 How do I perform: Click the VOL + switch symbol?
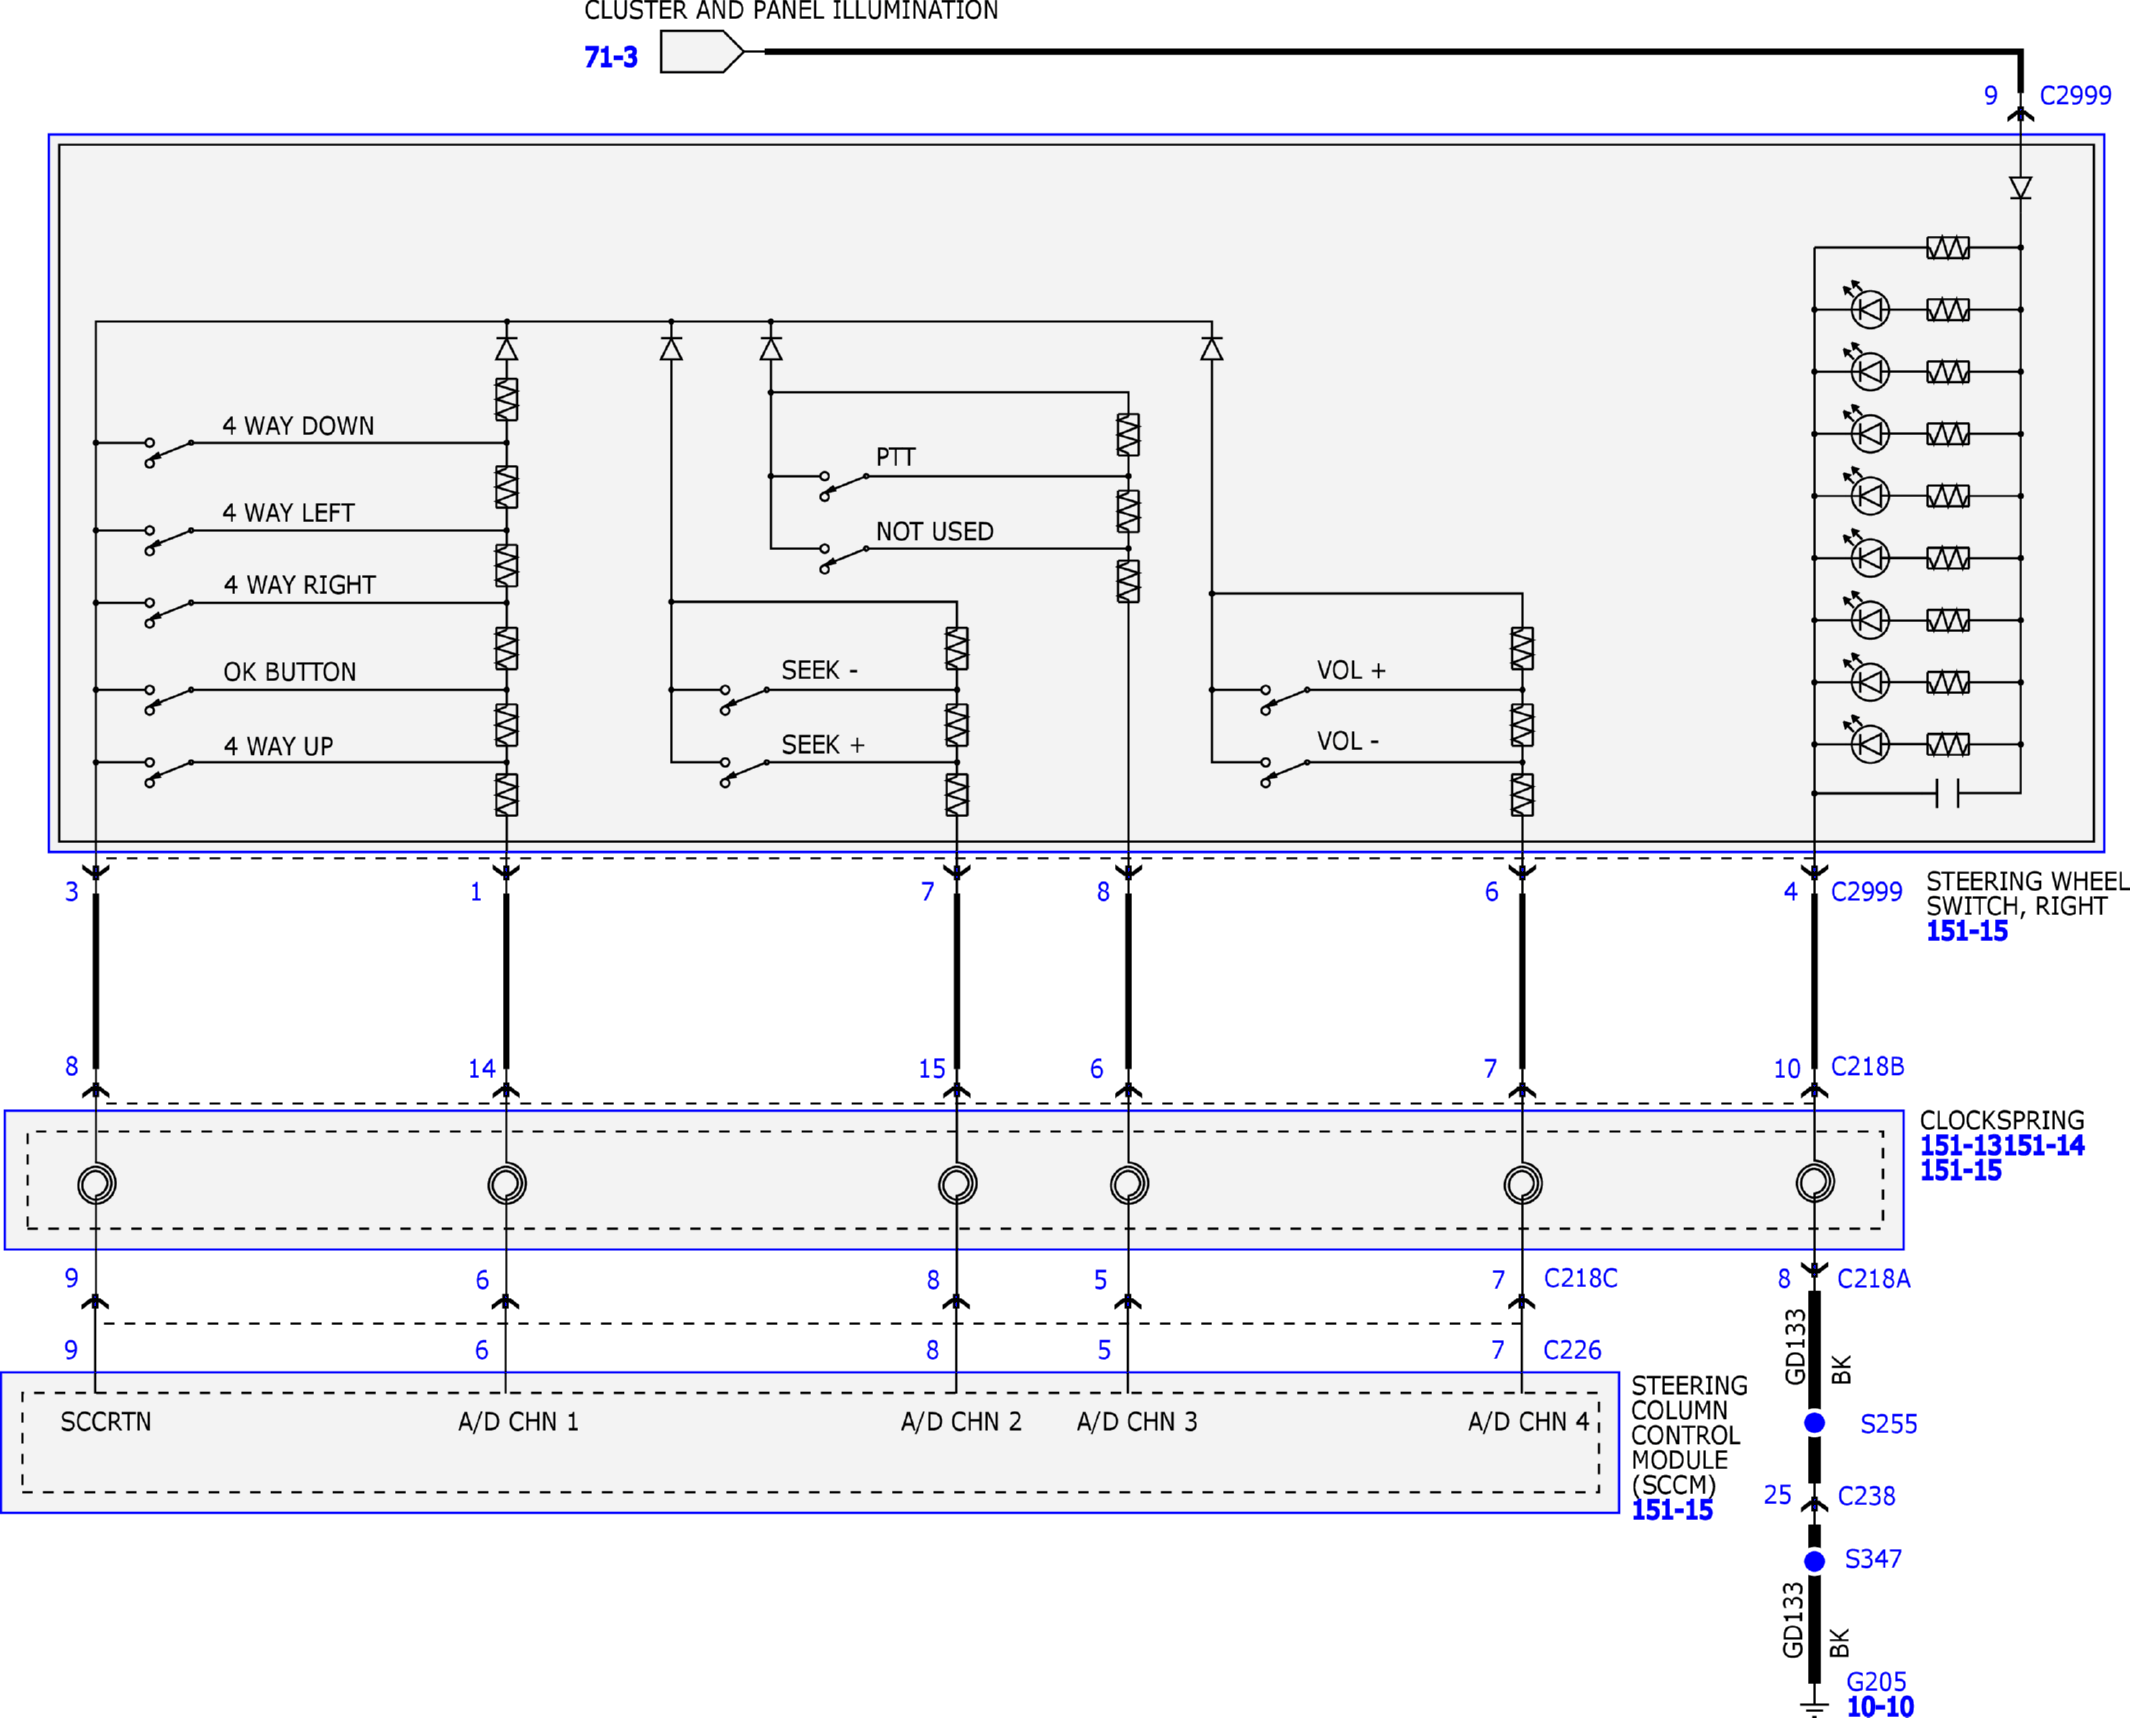[1286, 699]
